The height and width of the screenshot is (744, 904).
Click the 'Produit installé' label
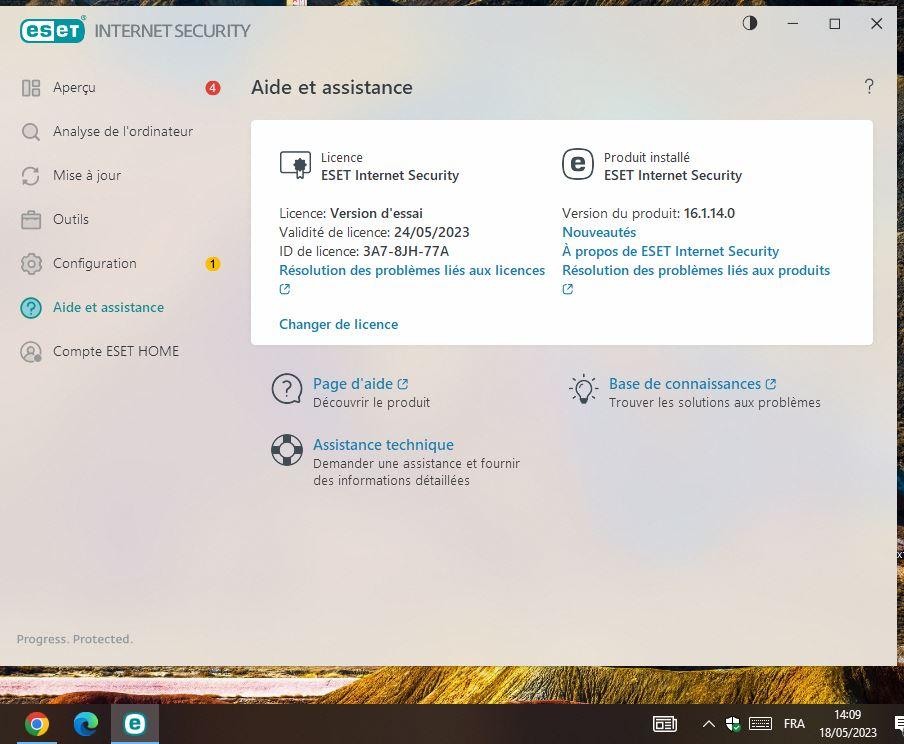click(646, 157)
